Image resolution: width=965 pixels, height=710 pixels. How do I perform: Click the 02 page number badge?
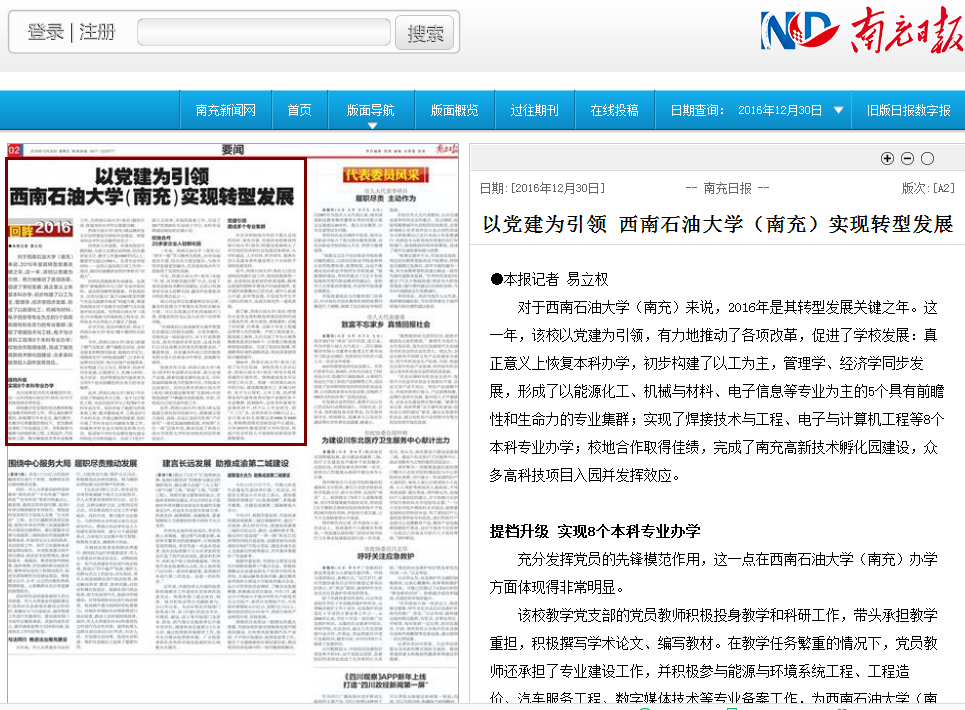coord(14,150)
